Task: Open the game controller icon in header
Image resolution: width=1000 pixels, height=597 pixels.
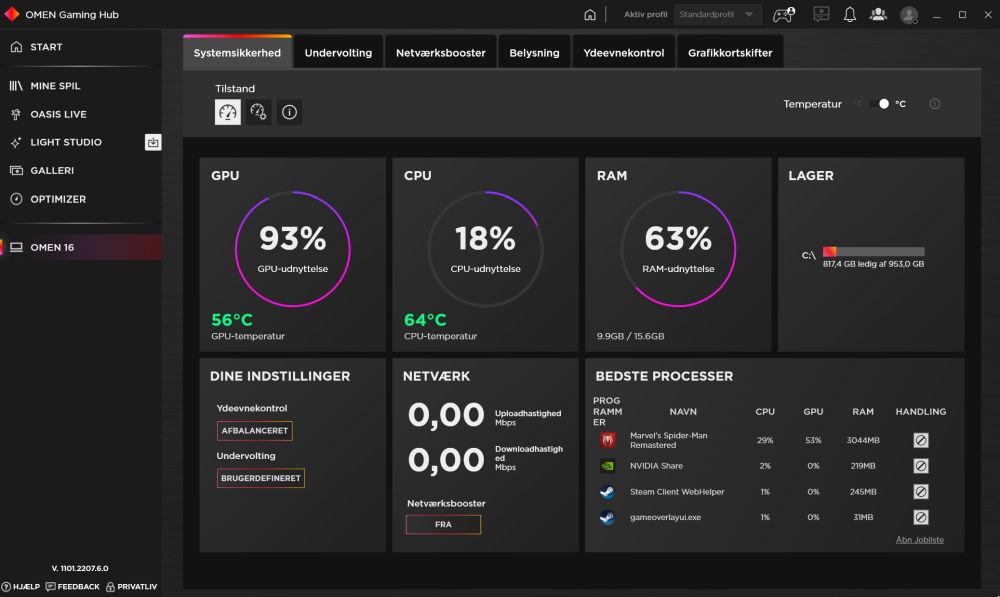Action: 784,14
